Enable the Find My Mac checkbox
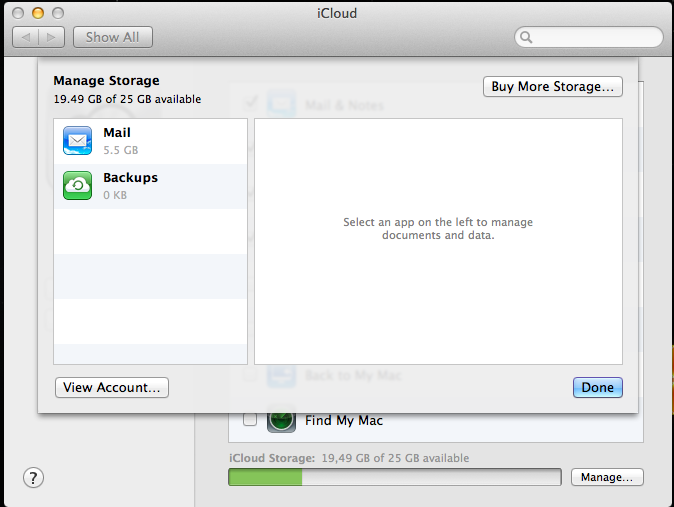The width and height of the screenshot is (674, 507). coord(250,419)
